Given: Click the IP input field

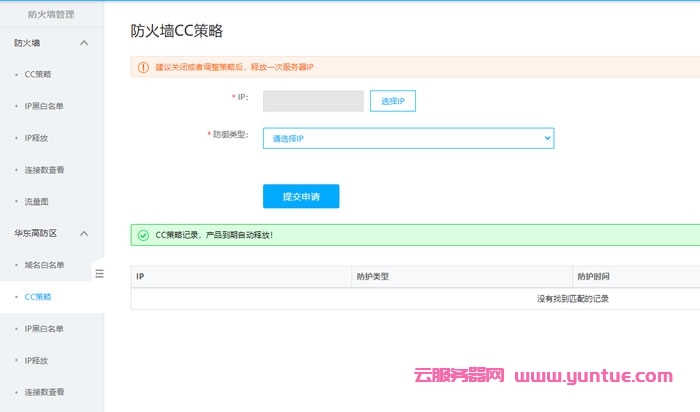Looking at the screenshot, I should [x=313, y=101].
